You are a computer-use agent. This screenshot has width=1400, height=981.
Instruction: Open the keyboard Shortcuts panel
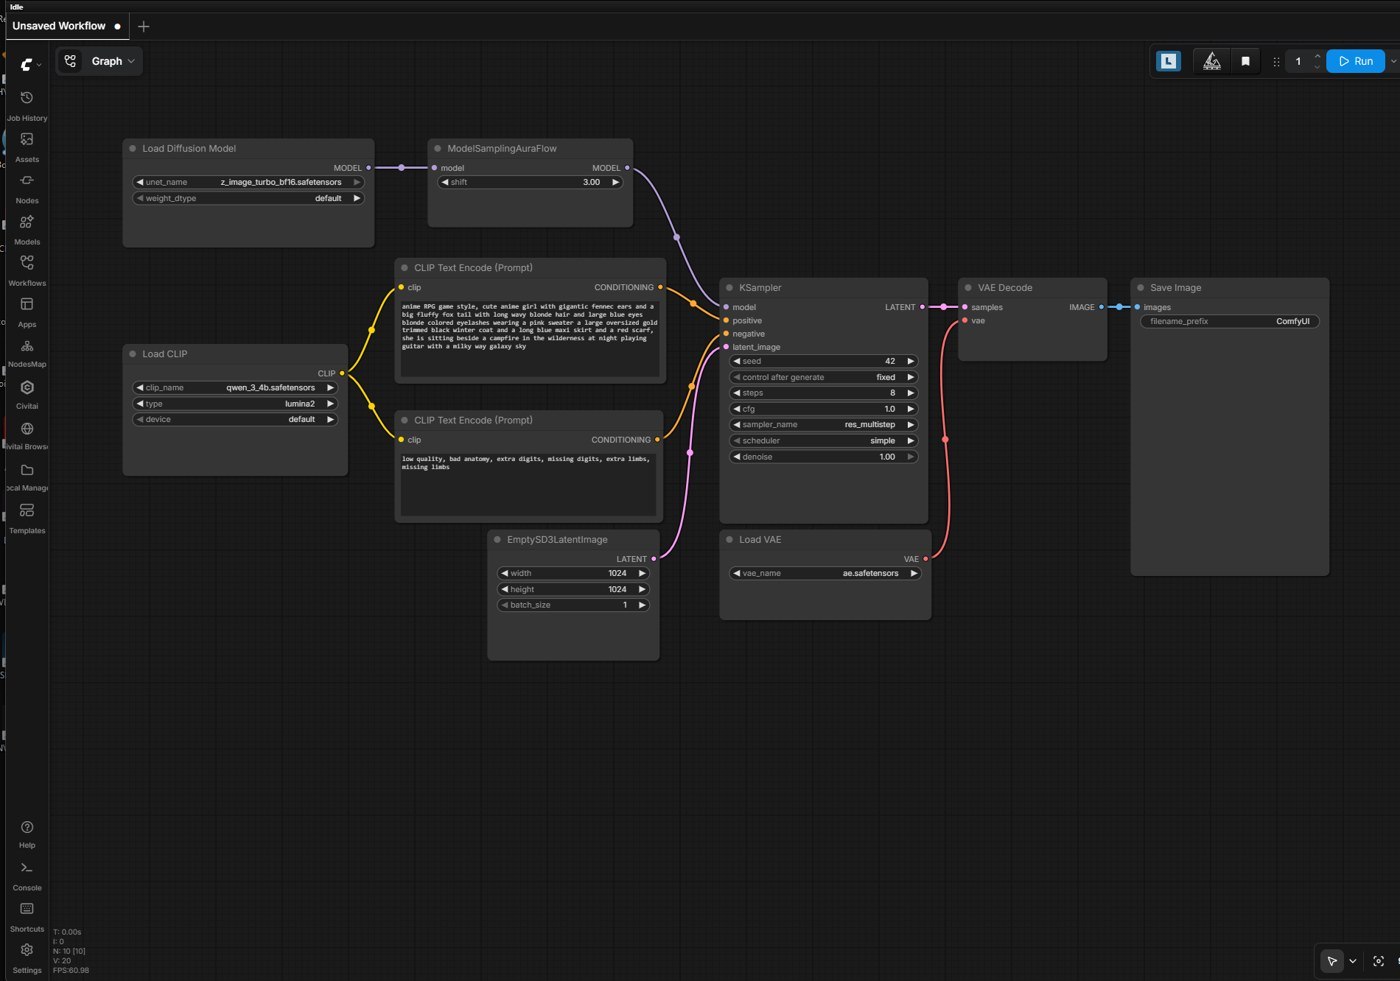click(27, 916)
